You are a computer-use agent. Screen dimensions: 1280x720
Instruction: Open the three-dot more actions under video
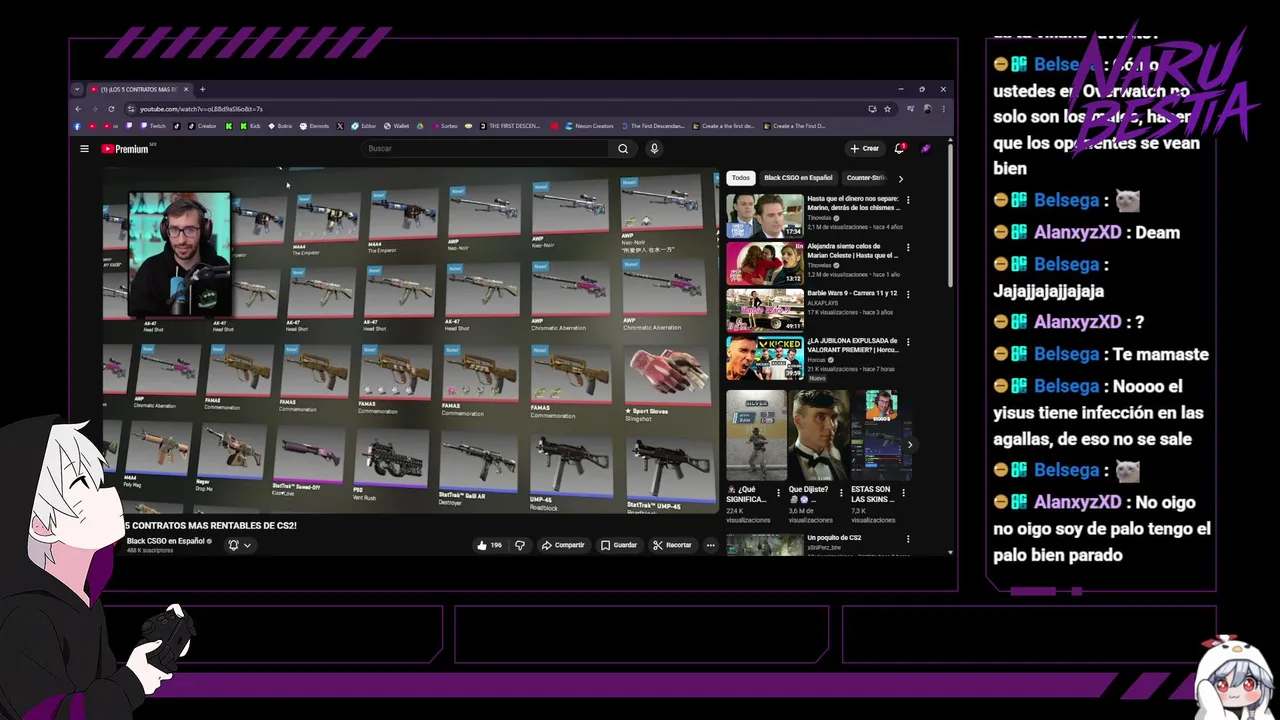[711, 545]
